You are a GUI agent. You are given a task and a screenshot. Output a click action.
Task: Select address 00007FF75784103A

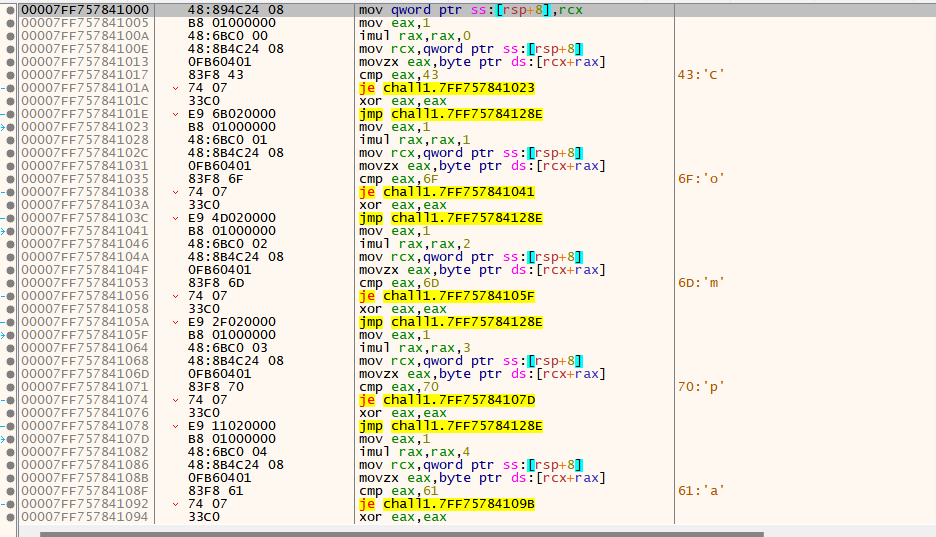(x=85, y=205)
